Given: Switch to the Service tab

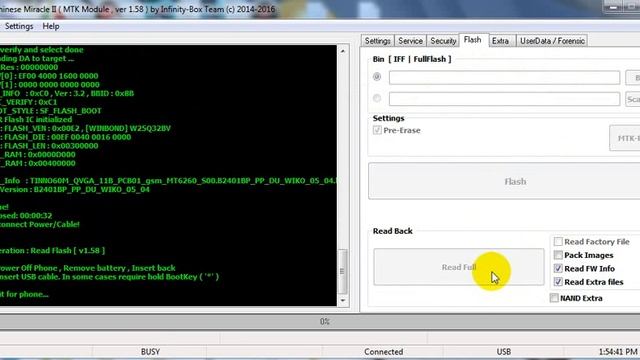Looking at the screenshot, I should [x=410, y=41].
